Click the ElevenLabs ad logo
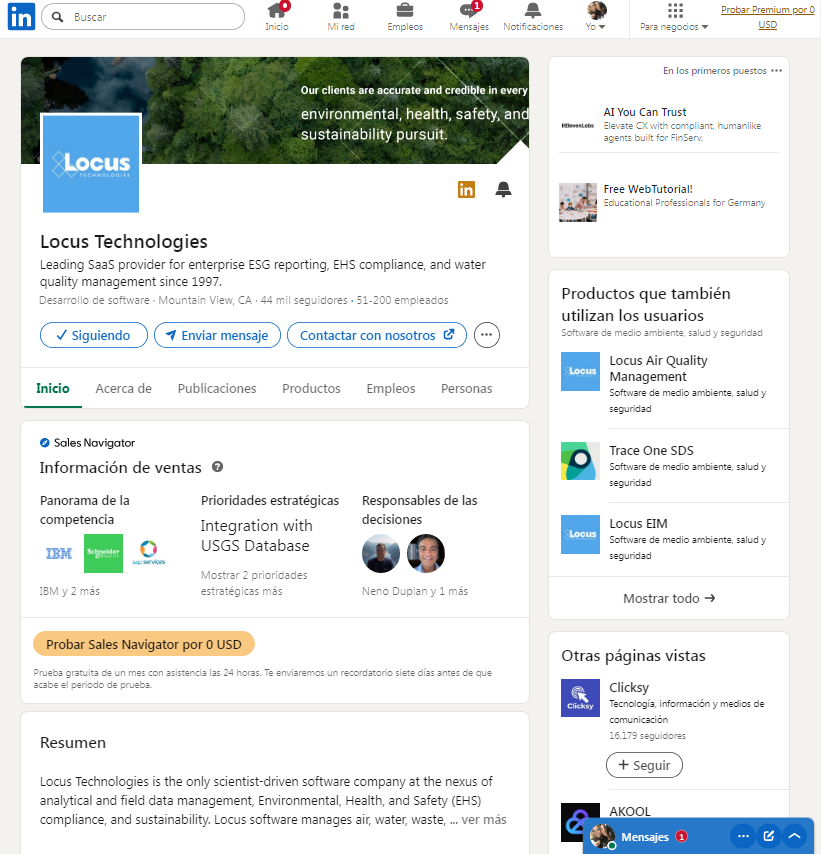 click(x=578, y=126)
